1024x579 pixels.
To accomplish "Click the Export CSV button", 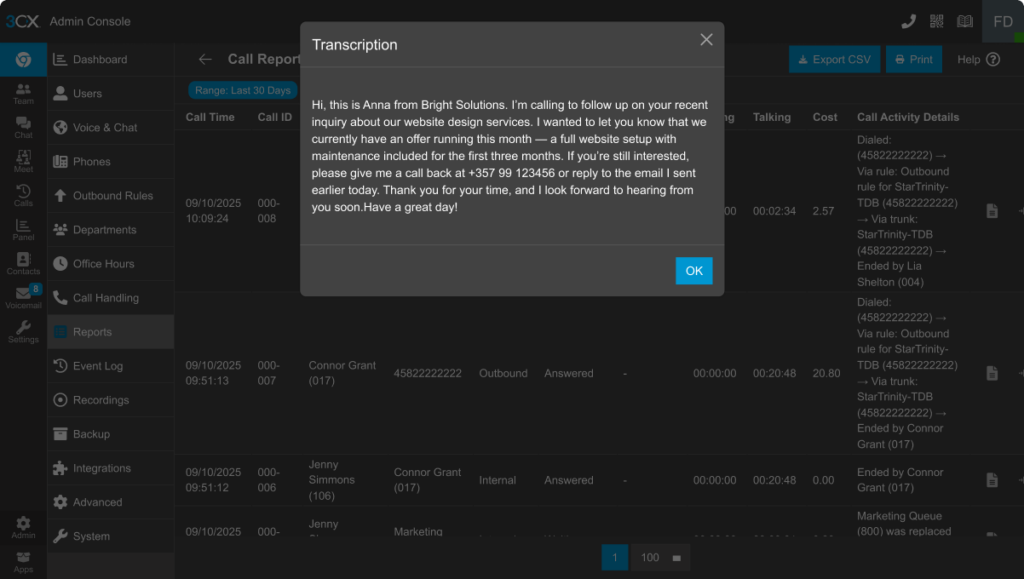I will (x=829, y=59).
